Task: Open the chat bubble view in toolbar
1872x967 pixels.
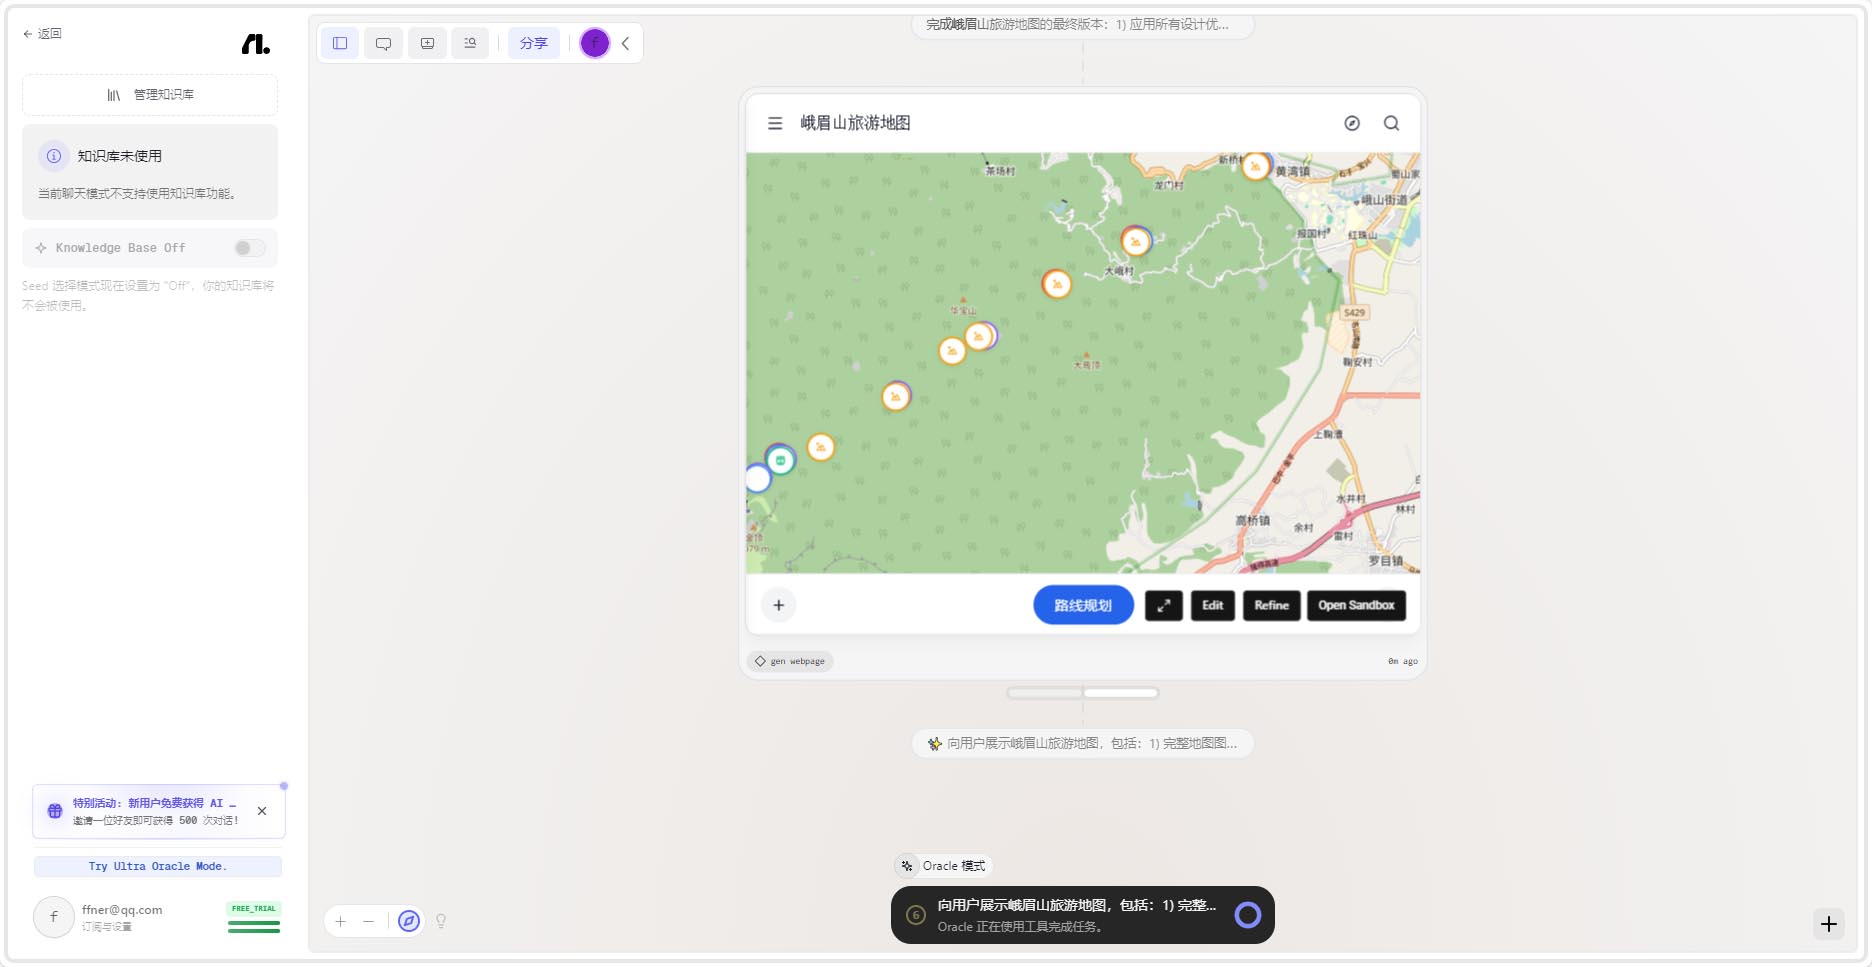Action: click(383, 43)
